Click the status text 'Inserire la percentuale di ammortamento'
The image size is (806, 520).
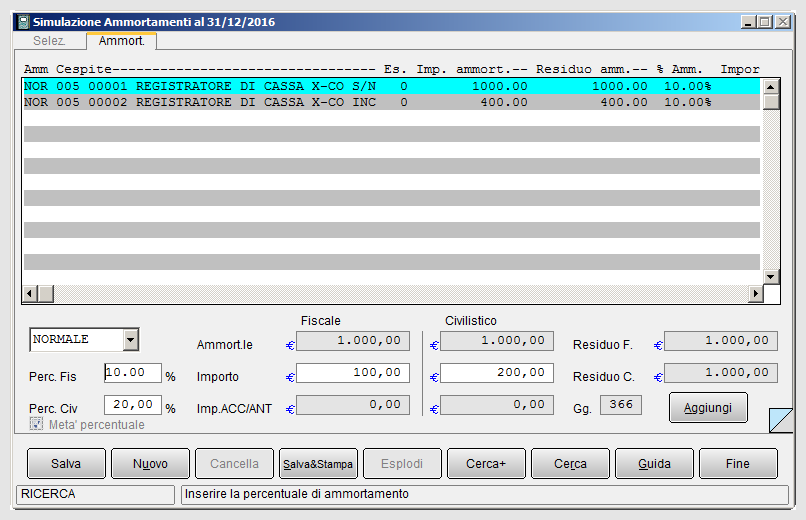[x=297, y=494]
